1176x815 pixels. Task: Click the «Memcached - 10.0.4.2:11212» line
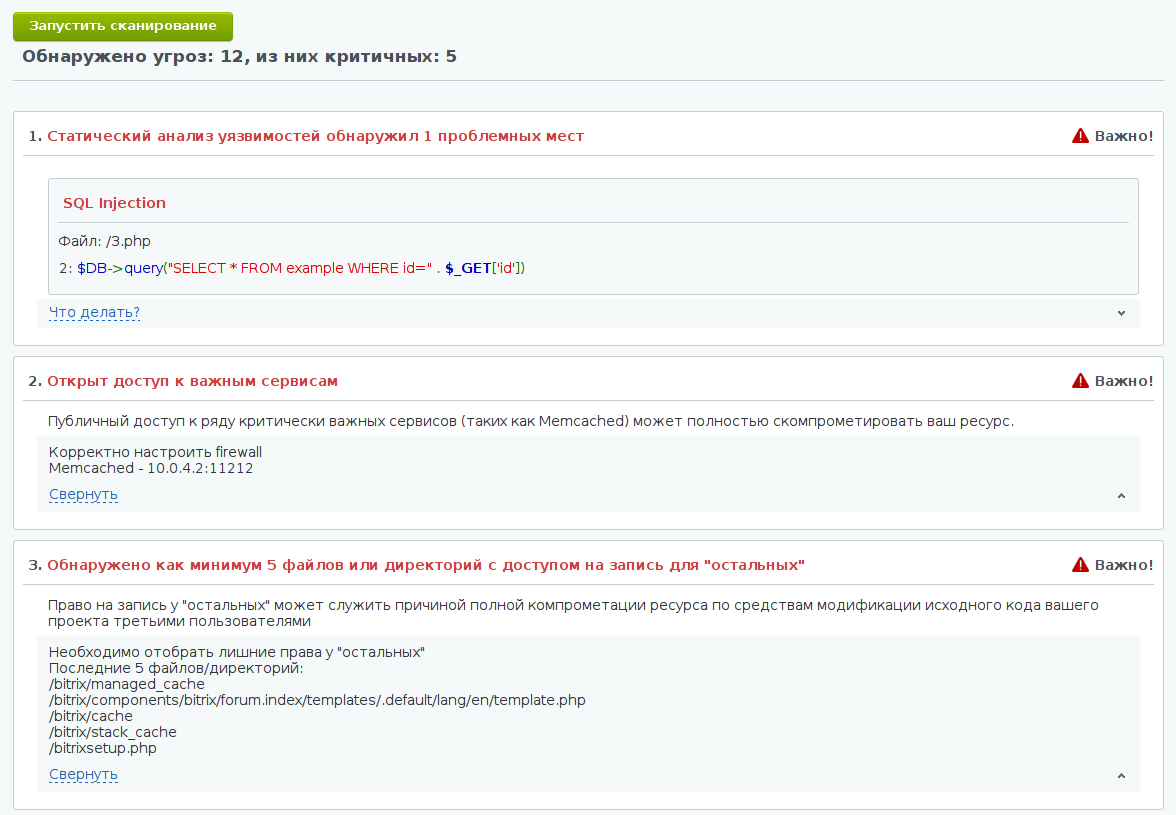(151, 469)
